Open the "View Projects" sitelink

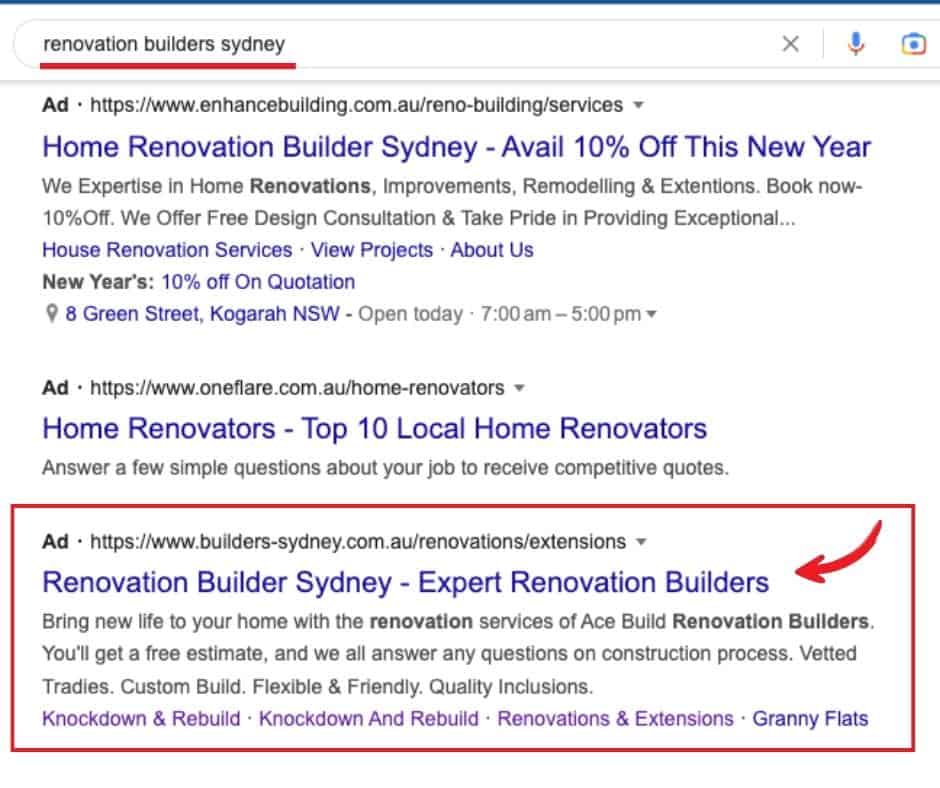pos(372,250)
